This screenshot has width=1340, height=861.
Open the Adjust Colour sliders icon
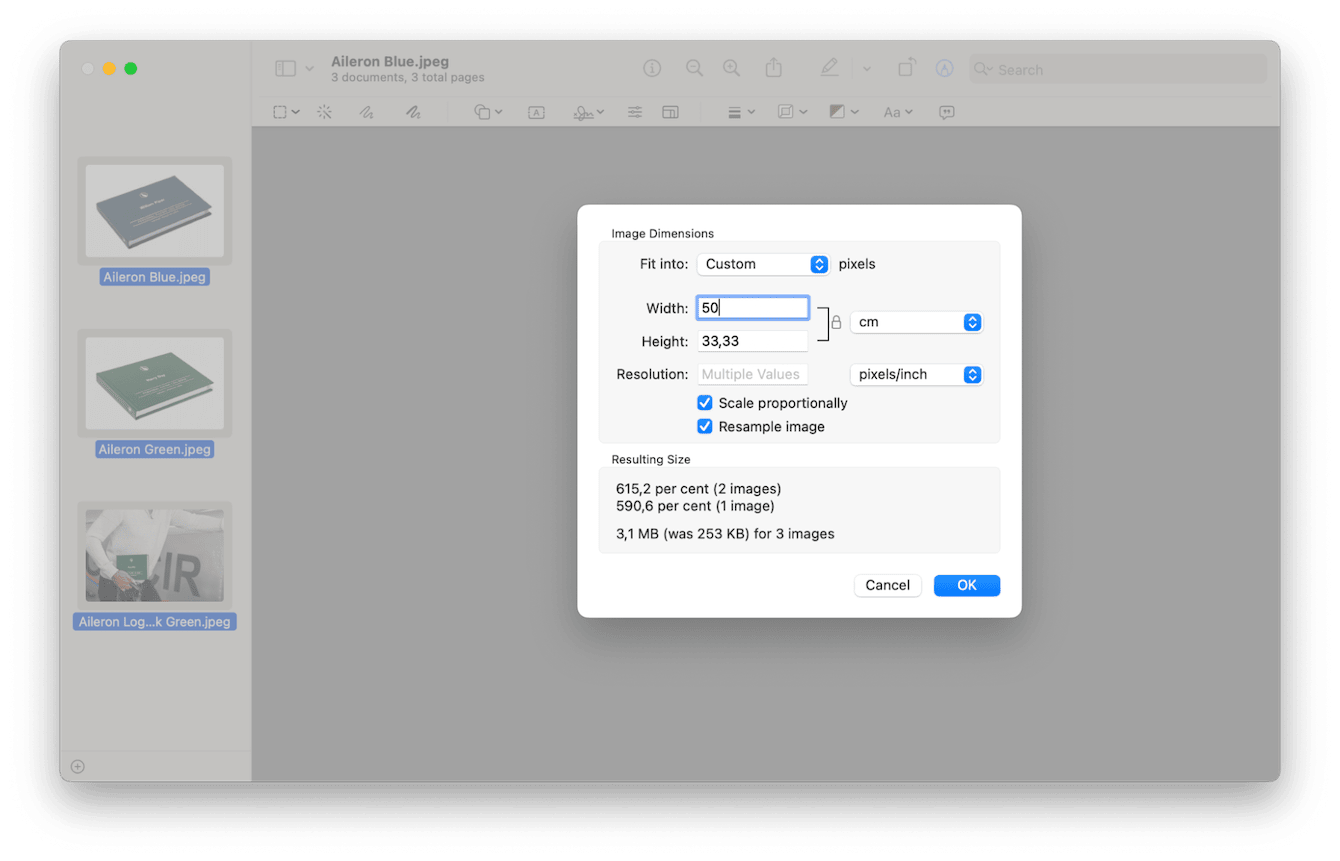635,113
